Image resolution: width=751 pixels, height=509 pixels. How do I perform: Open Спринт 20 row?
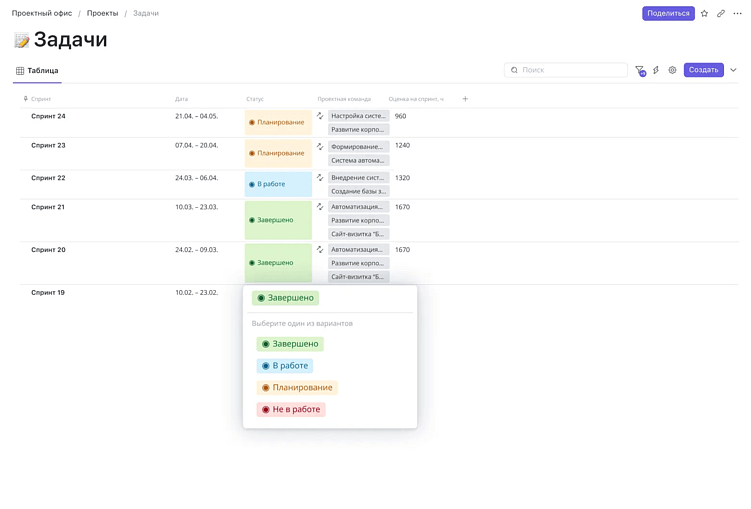click(x=48, y=250)
